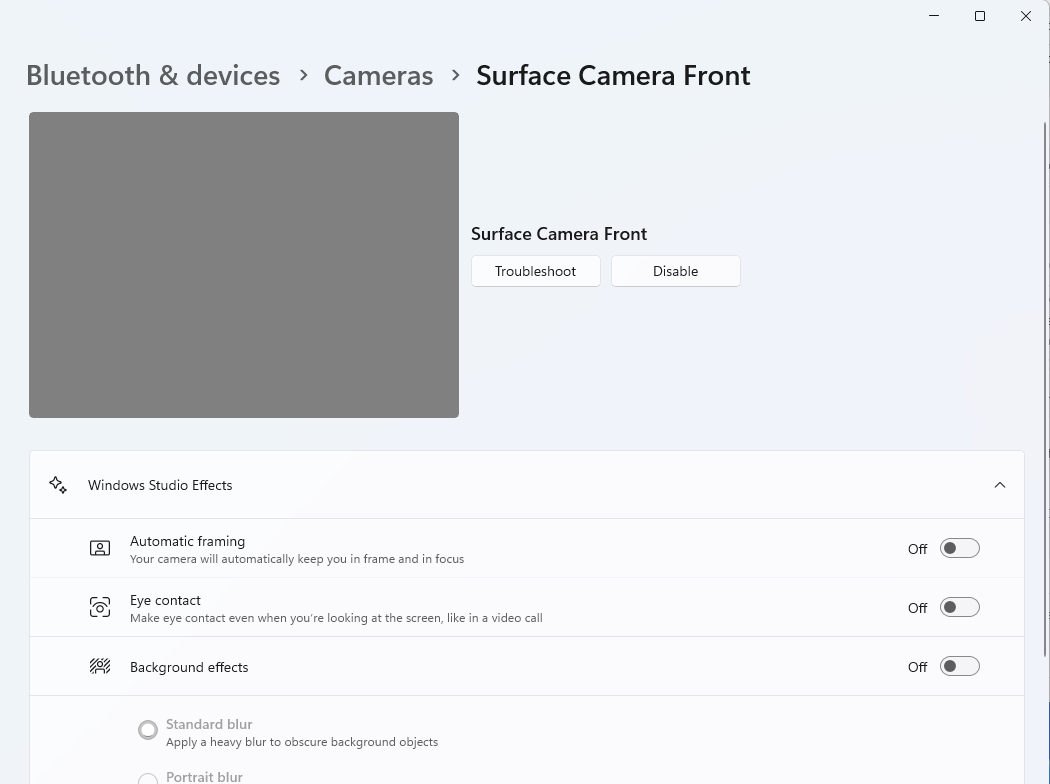Click the Windows Studio Effects sparkle icon

point(58,485)
